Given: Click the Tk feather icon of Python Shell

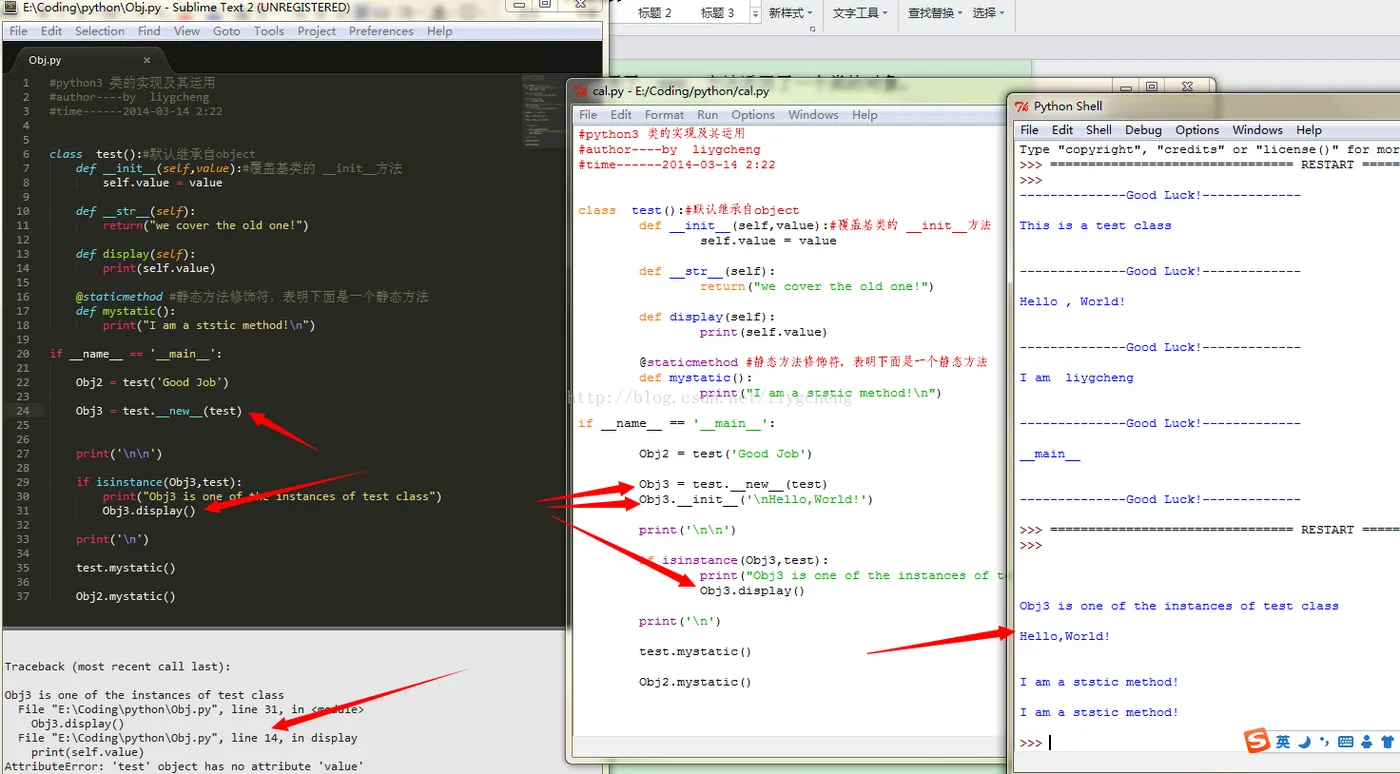Looking at the screenshot, I should [1022, 106].
